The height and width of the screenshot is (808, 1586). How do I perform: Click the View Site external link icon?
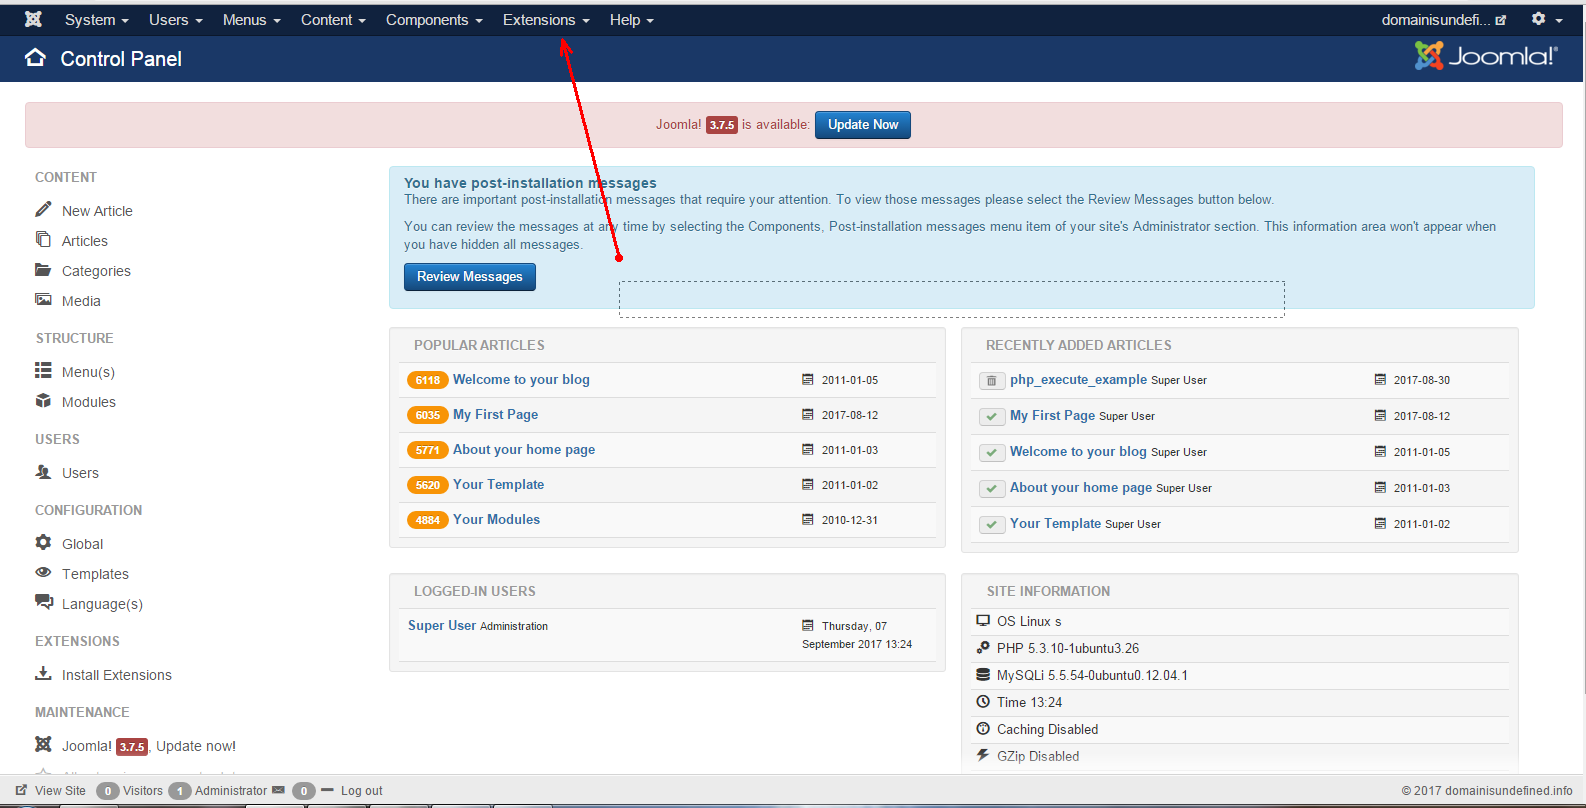21,790
